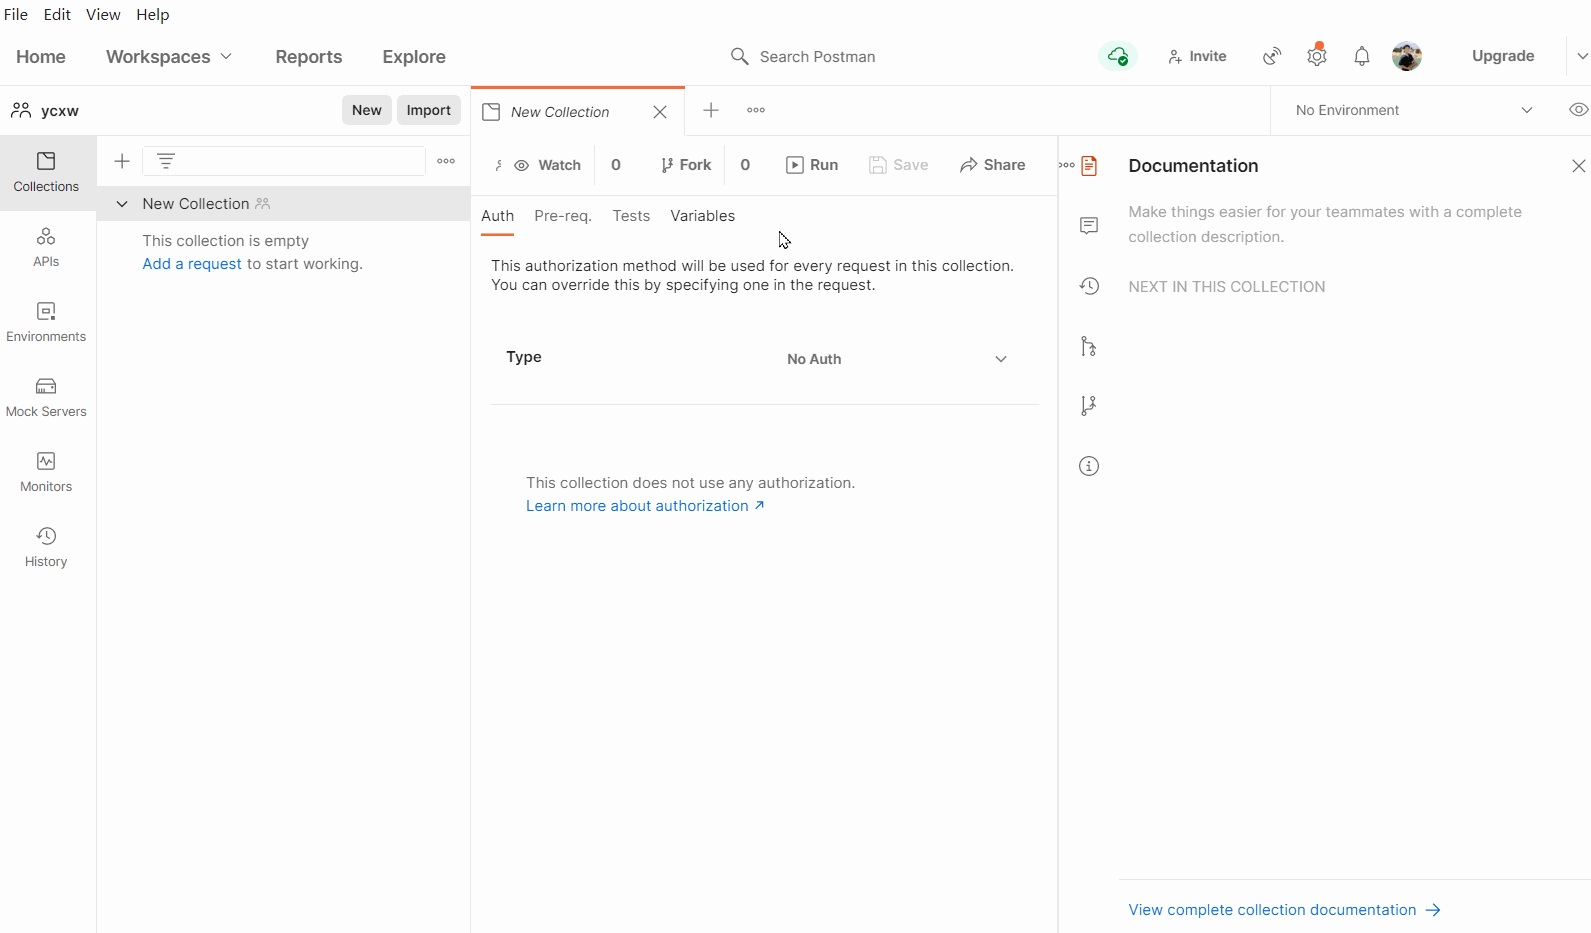Open the No Environment dropdown

1415,110
